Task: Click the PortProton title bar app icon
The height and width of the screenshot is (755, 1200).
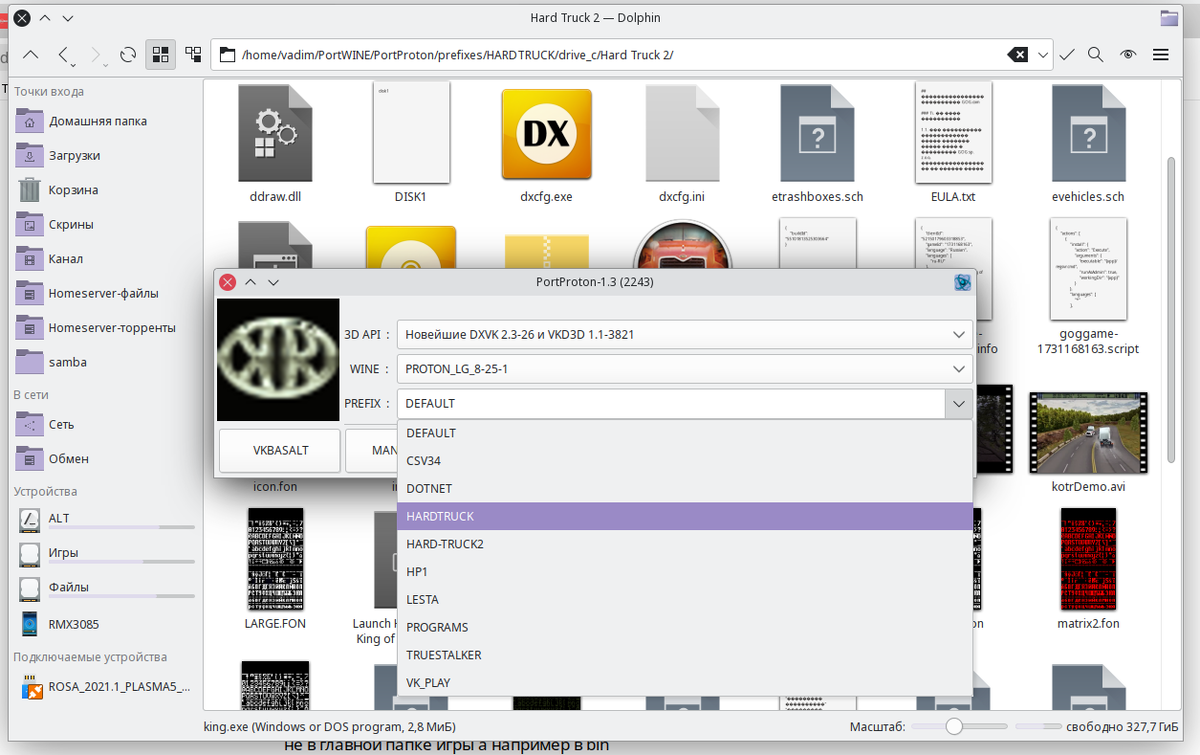Action: (x=963, y=282)
